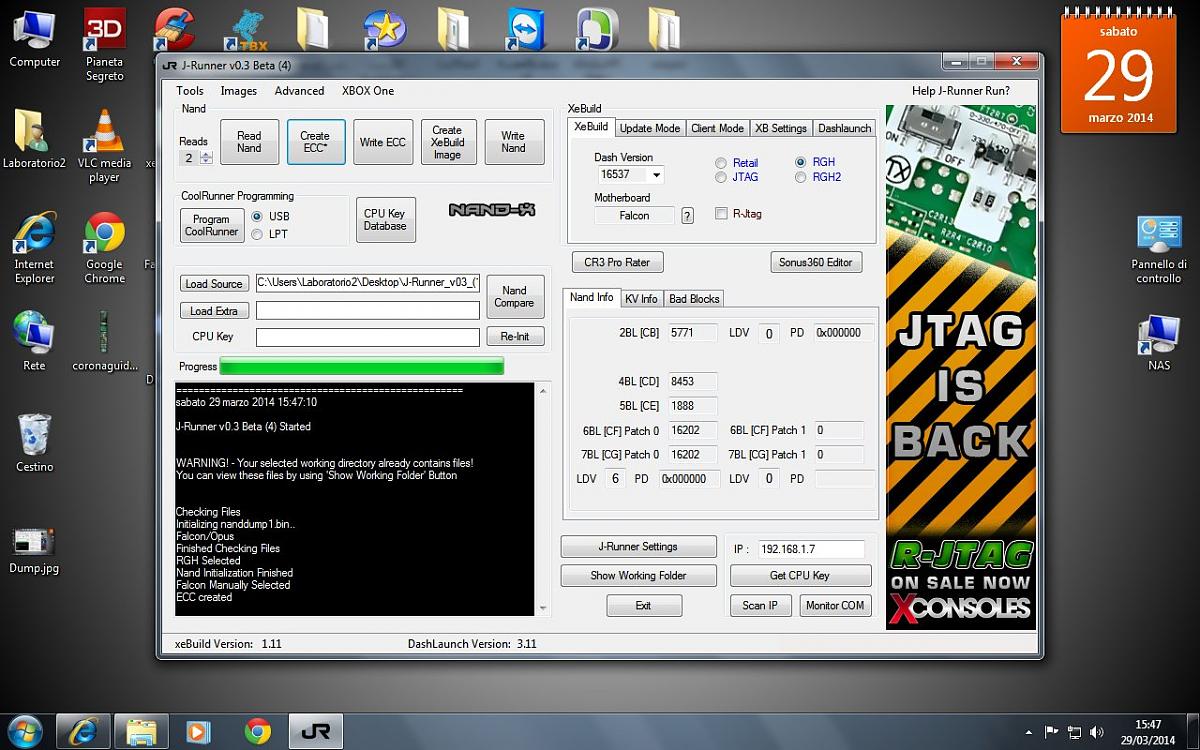Select the J-Runner taskbar button
This screenshot has height=750, width=1200.
click(x=316, y=731)
